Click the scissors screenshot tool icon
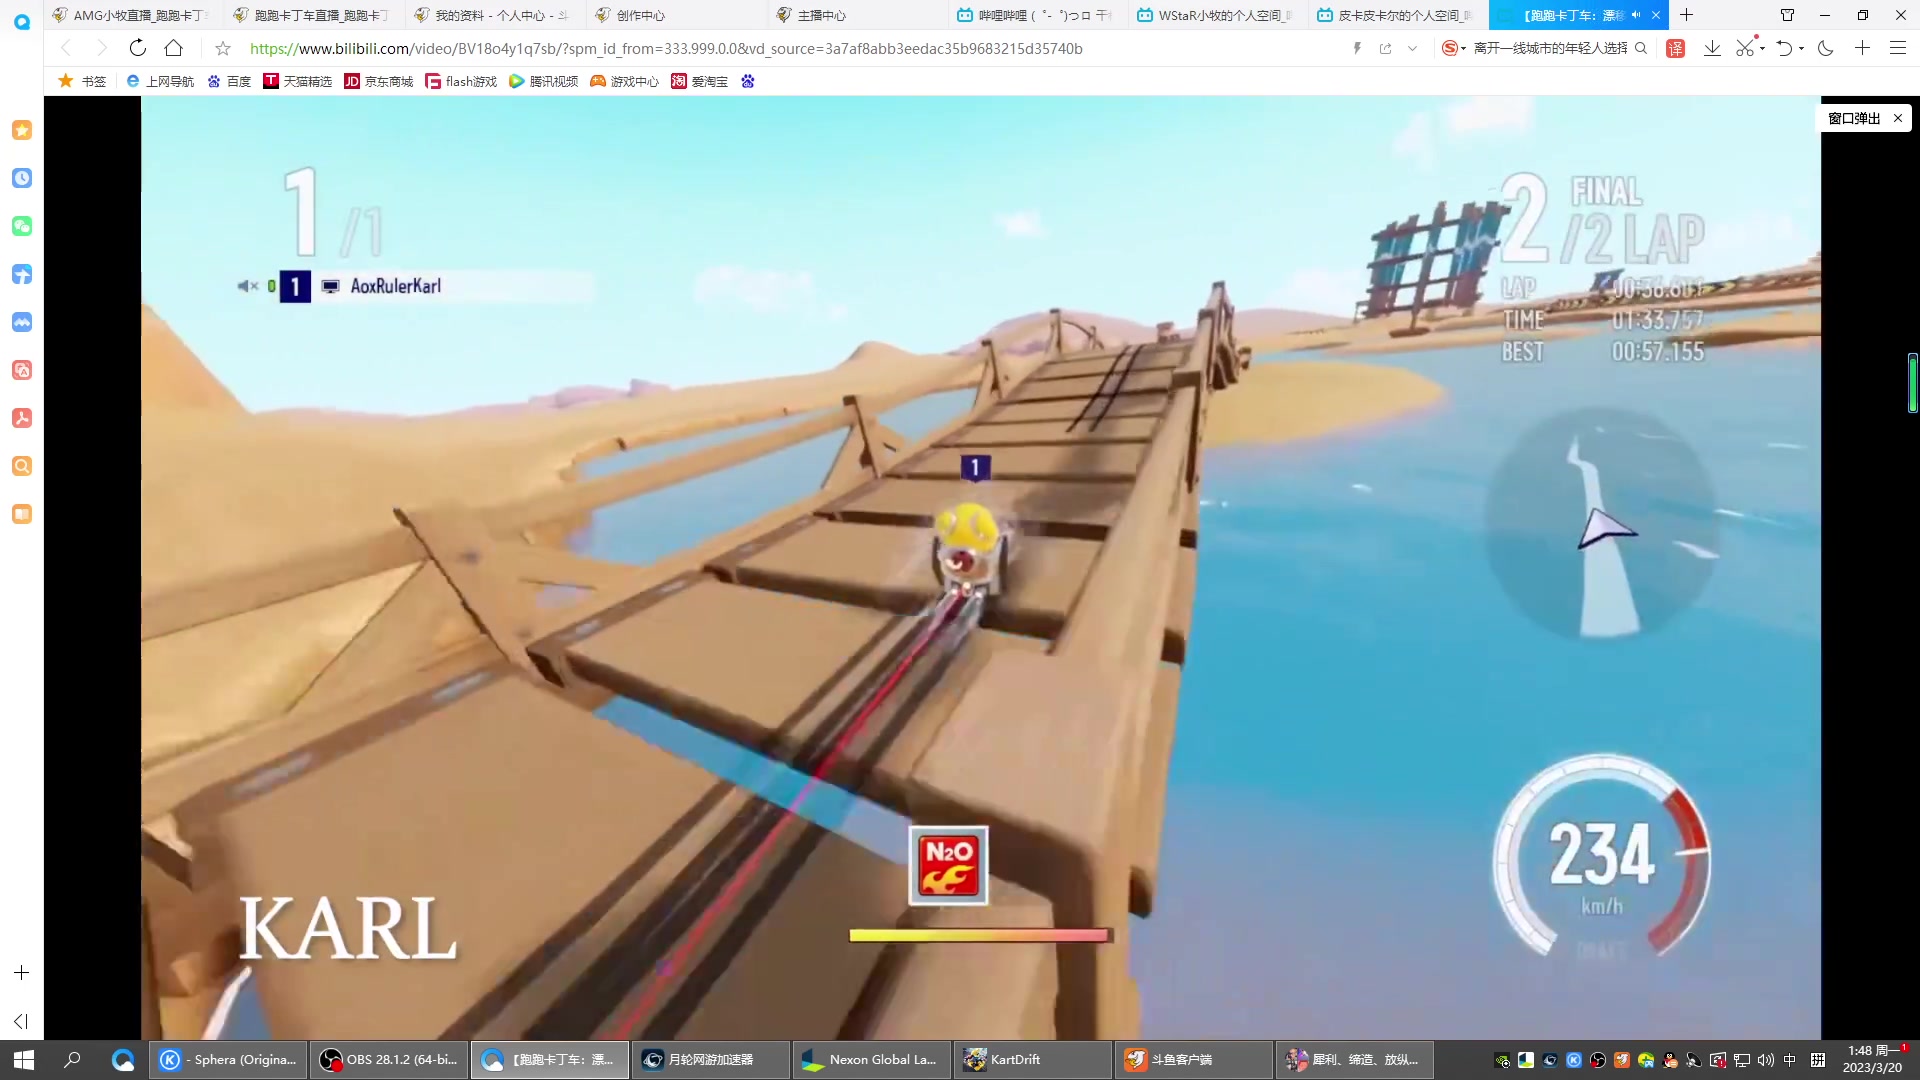The width and height of the screenshot is (1920, 1080). click(x=1745, y=48)
